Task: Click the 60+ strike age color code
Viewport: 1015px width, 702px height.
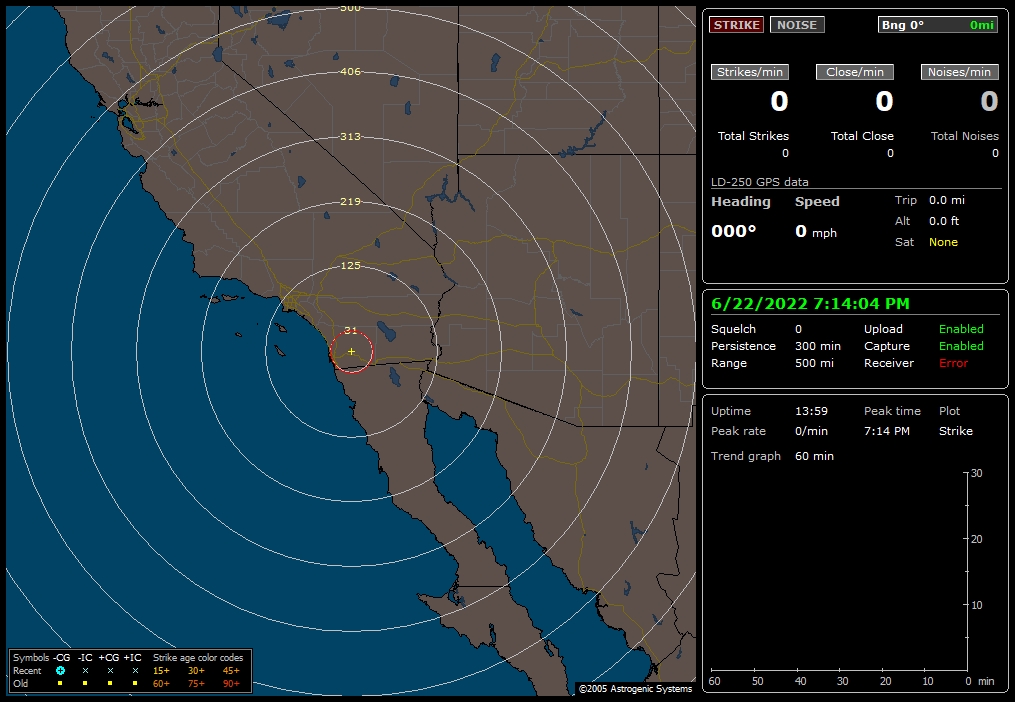Action: pos(161,683)
